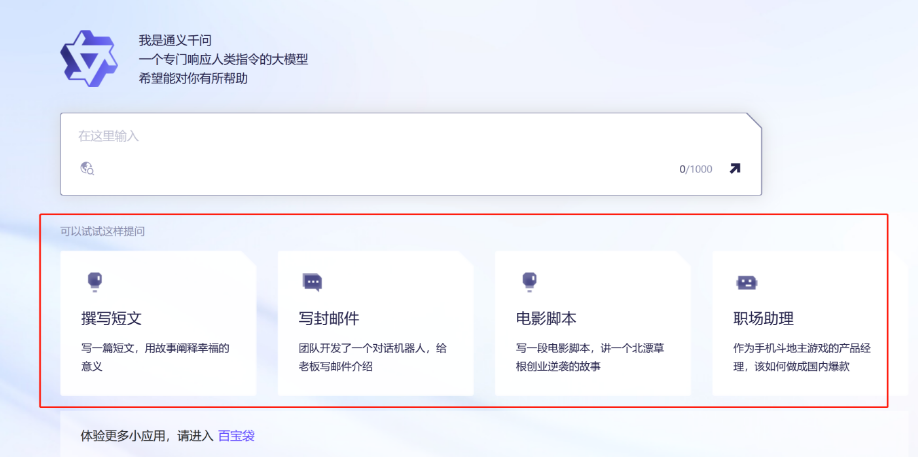Click description 写一篇短文，用故事阐释幸福的意义
918x457 pixels.
(x=155, y=358)
